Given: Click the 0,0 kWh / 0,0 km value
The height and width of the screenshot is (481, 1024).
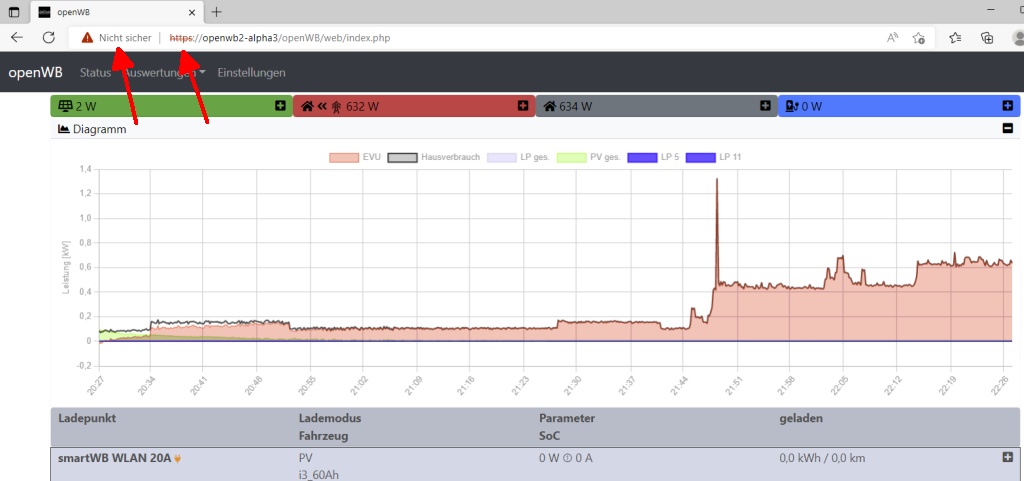Looking at the screenshot, I should (x=822, y=458).
